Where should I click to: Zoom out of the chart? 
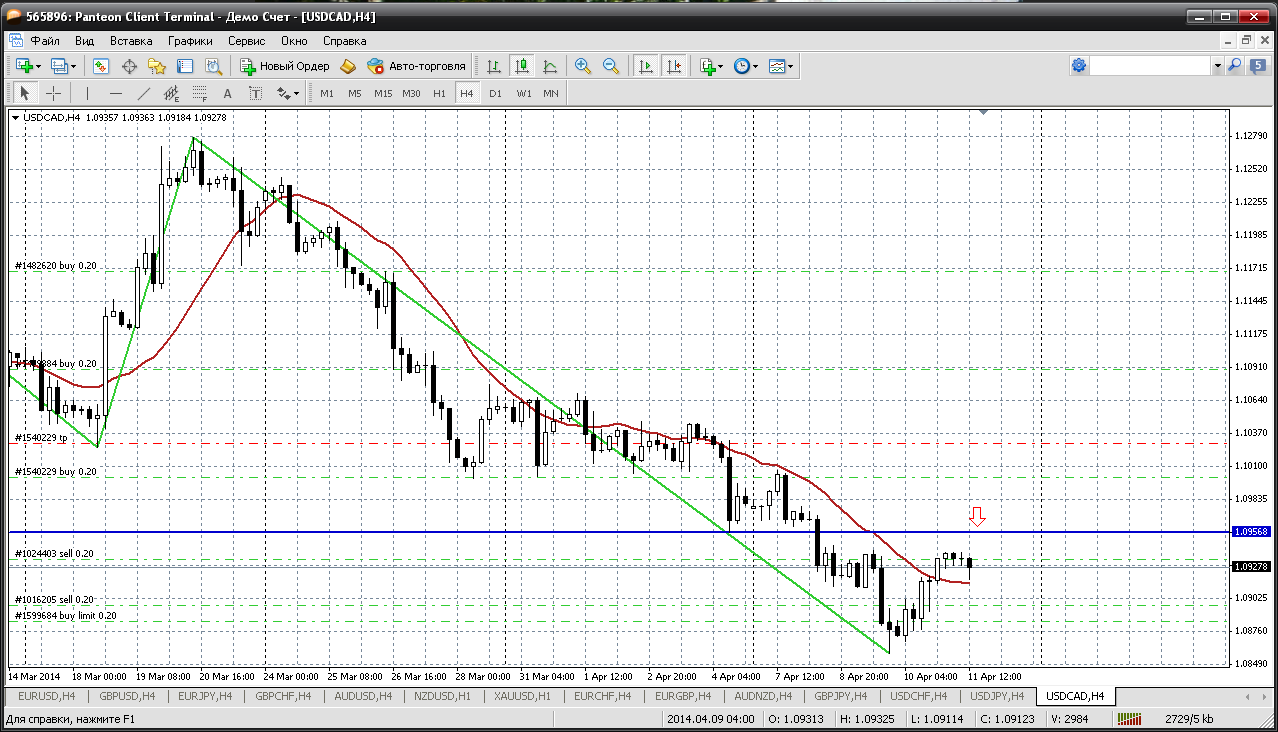tap(610, 66)
